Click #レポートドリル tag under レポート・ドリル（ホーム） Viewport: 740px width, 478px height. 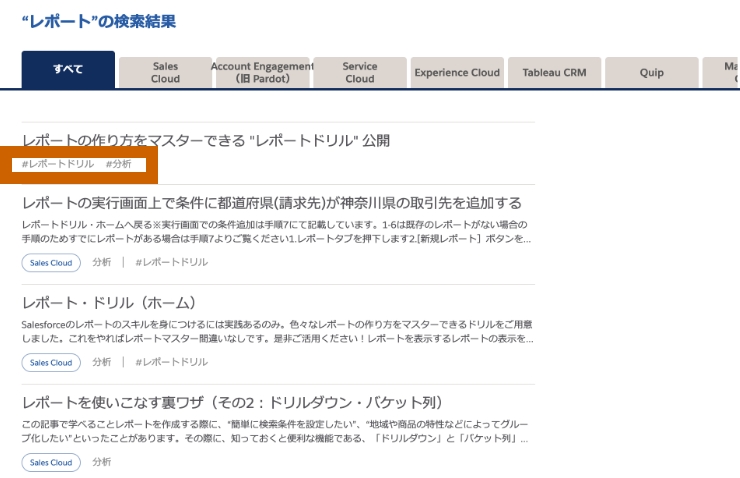click(x=171, y=362)
